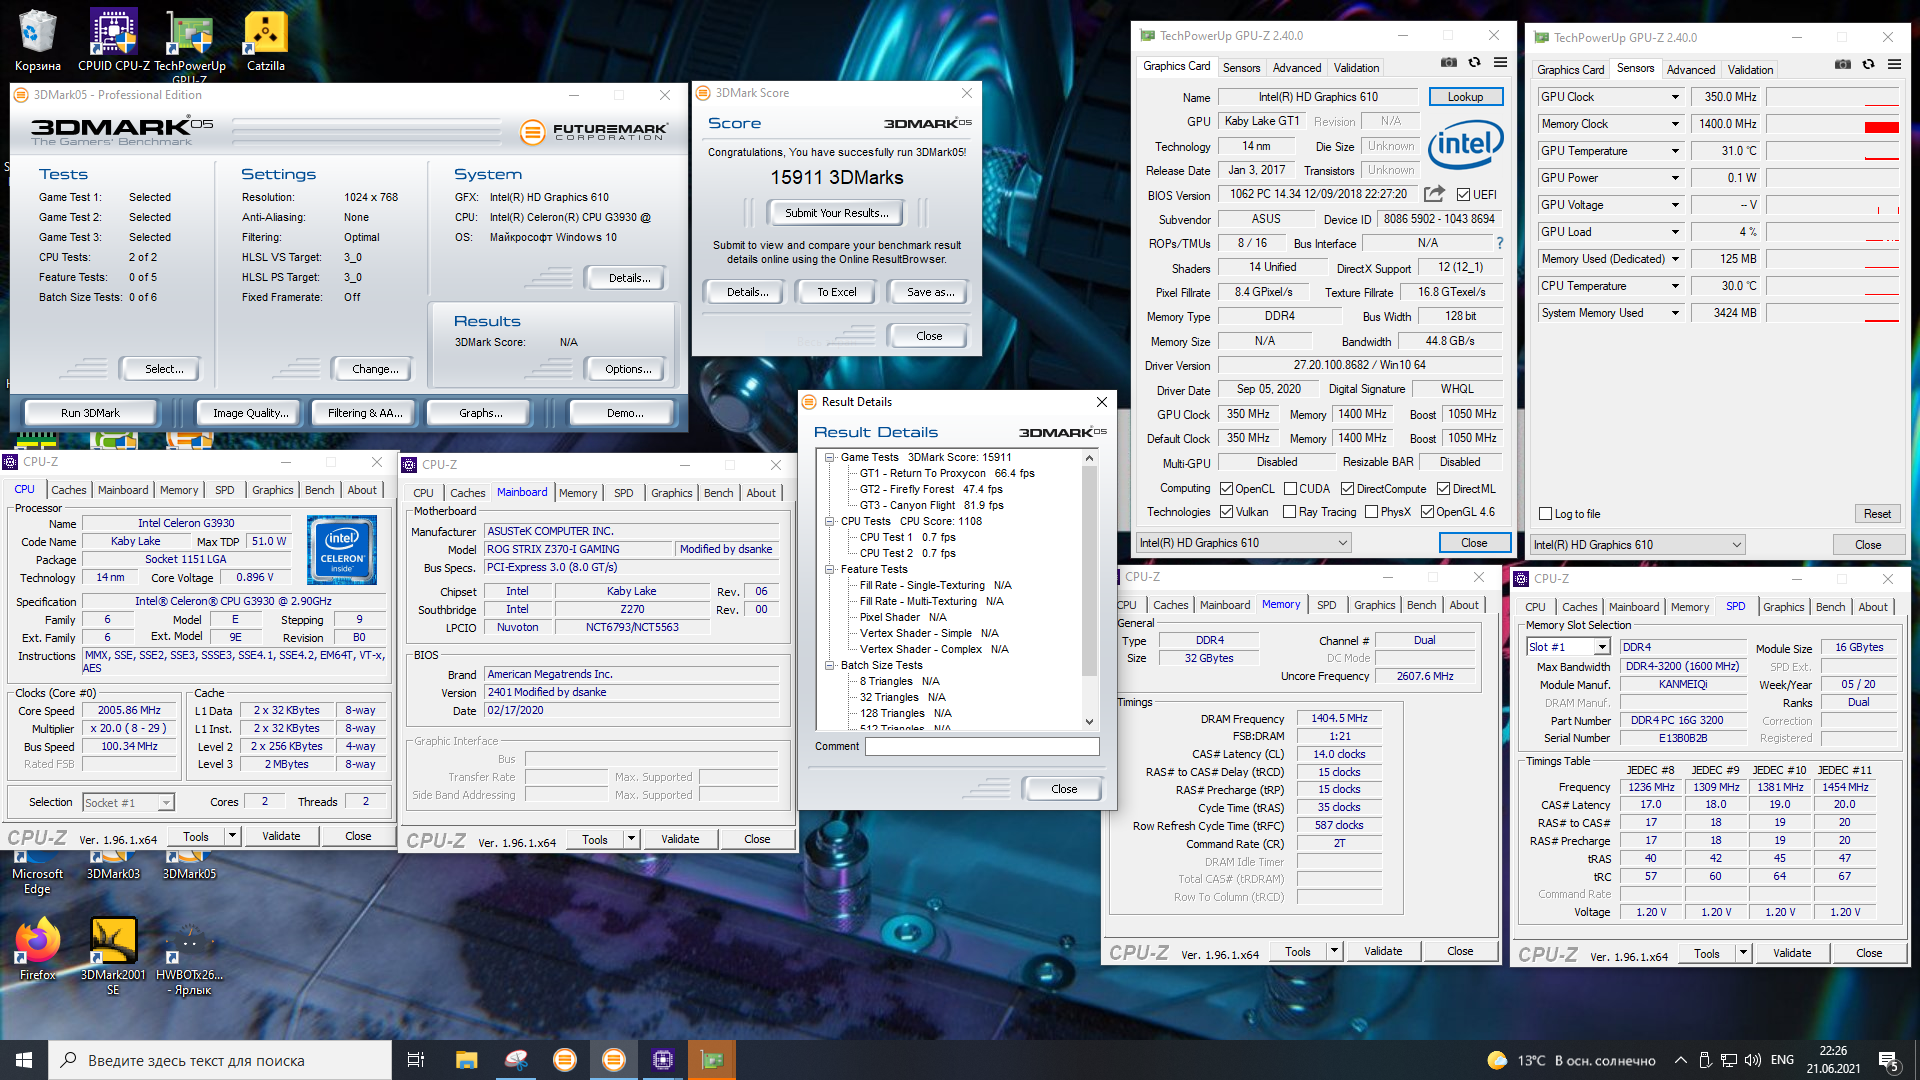Image resolution: width=1920 pixels, height=1080 pixels.
Task: Toggle Vulkan technologies checkbox
Action: pyautogui.click(x=1226, y=512)
